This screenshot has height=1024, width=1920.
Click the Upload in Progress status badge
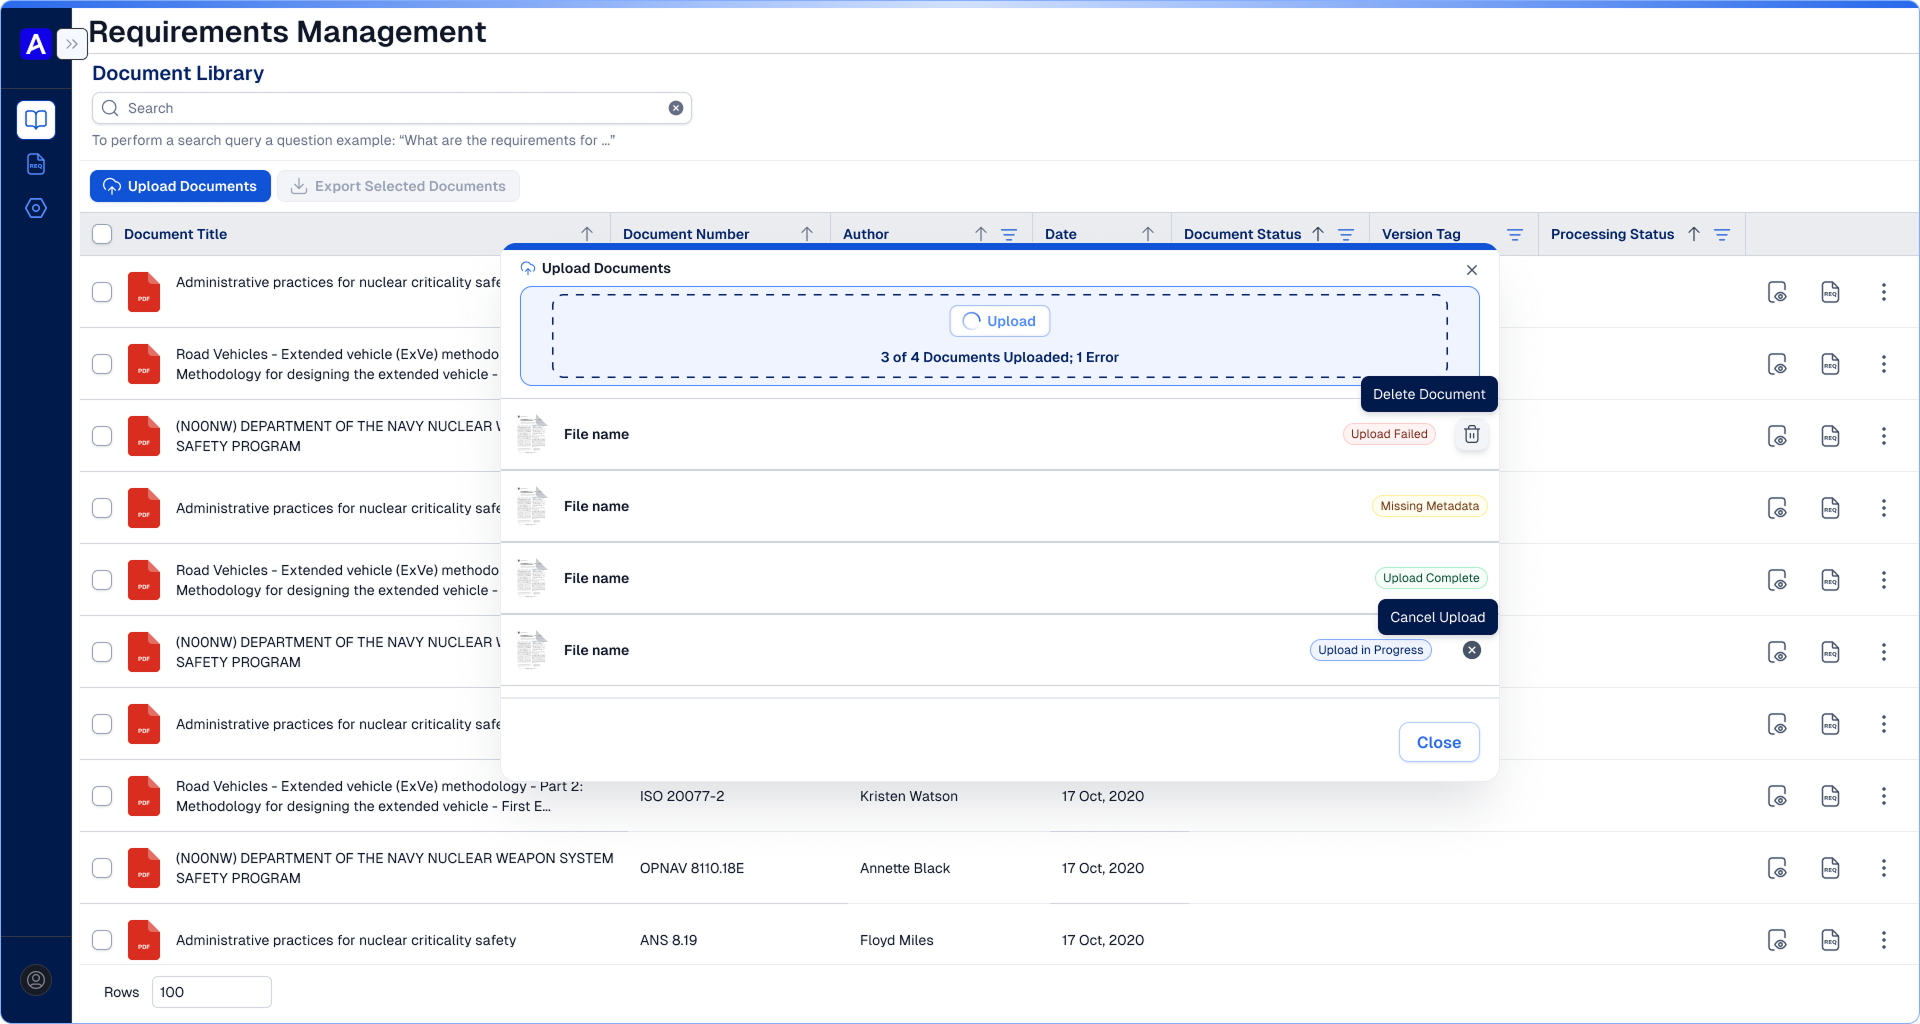1370,650
